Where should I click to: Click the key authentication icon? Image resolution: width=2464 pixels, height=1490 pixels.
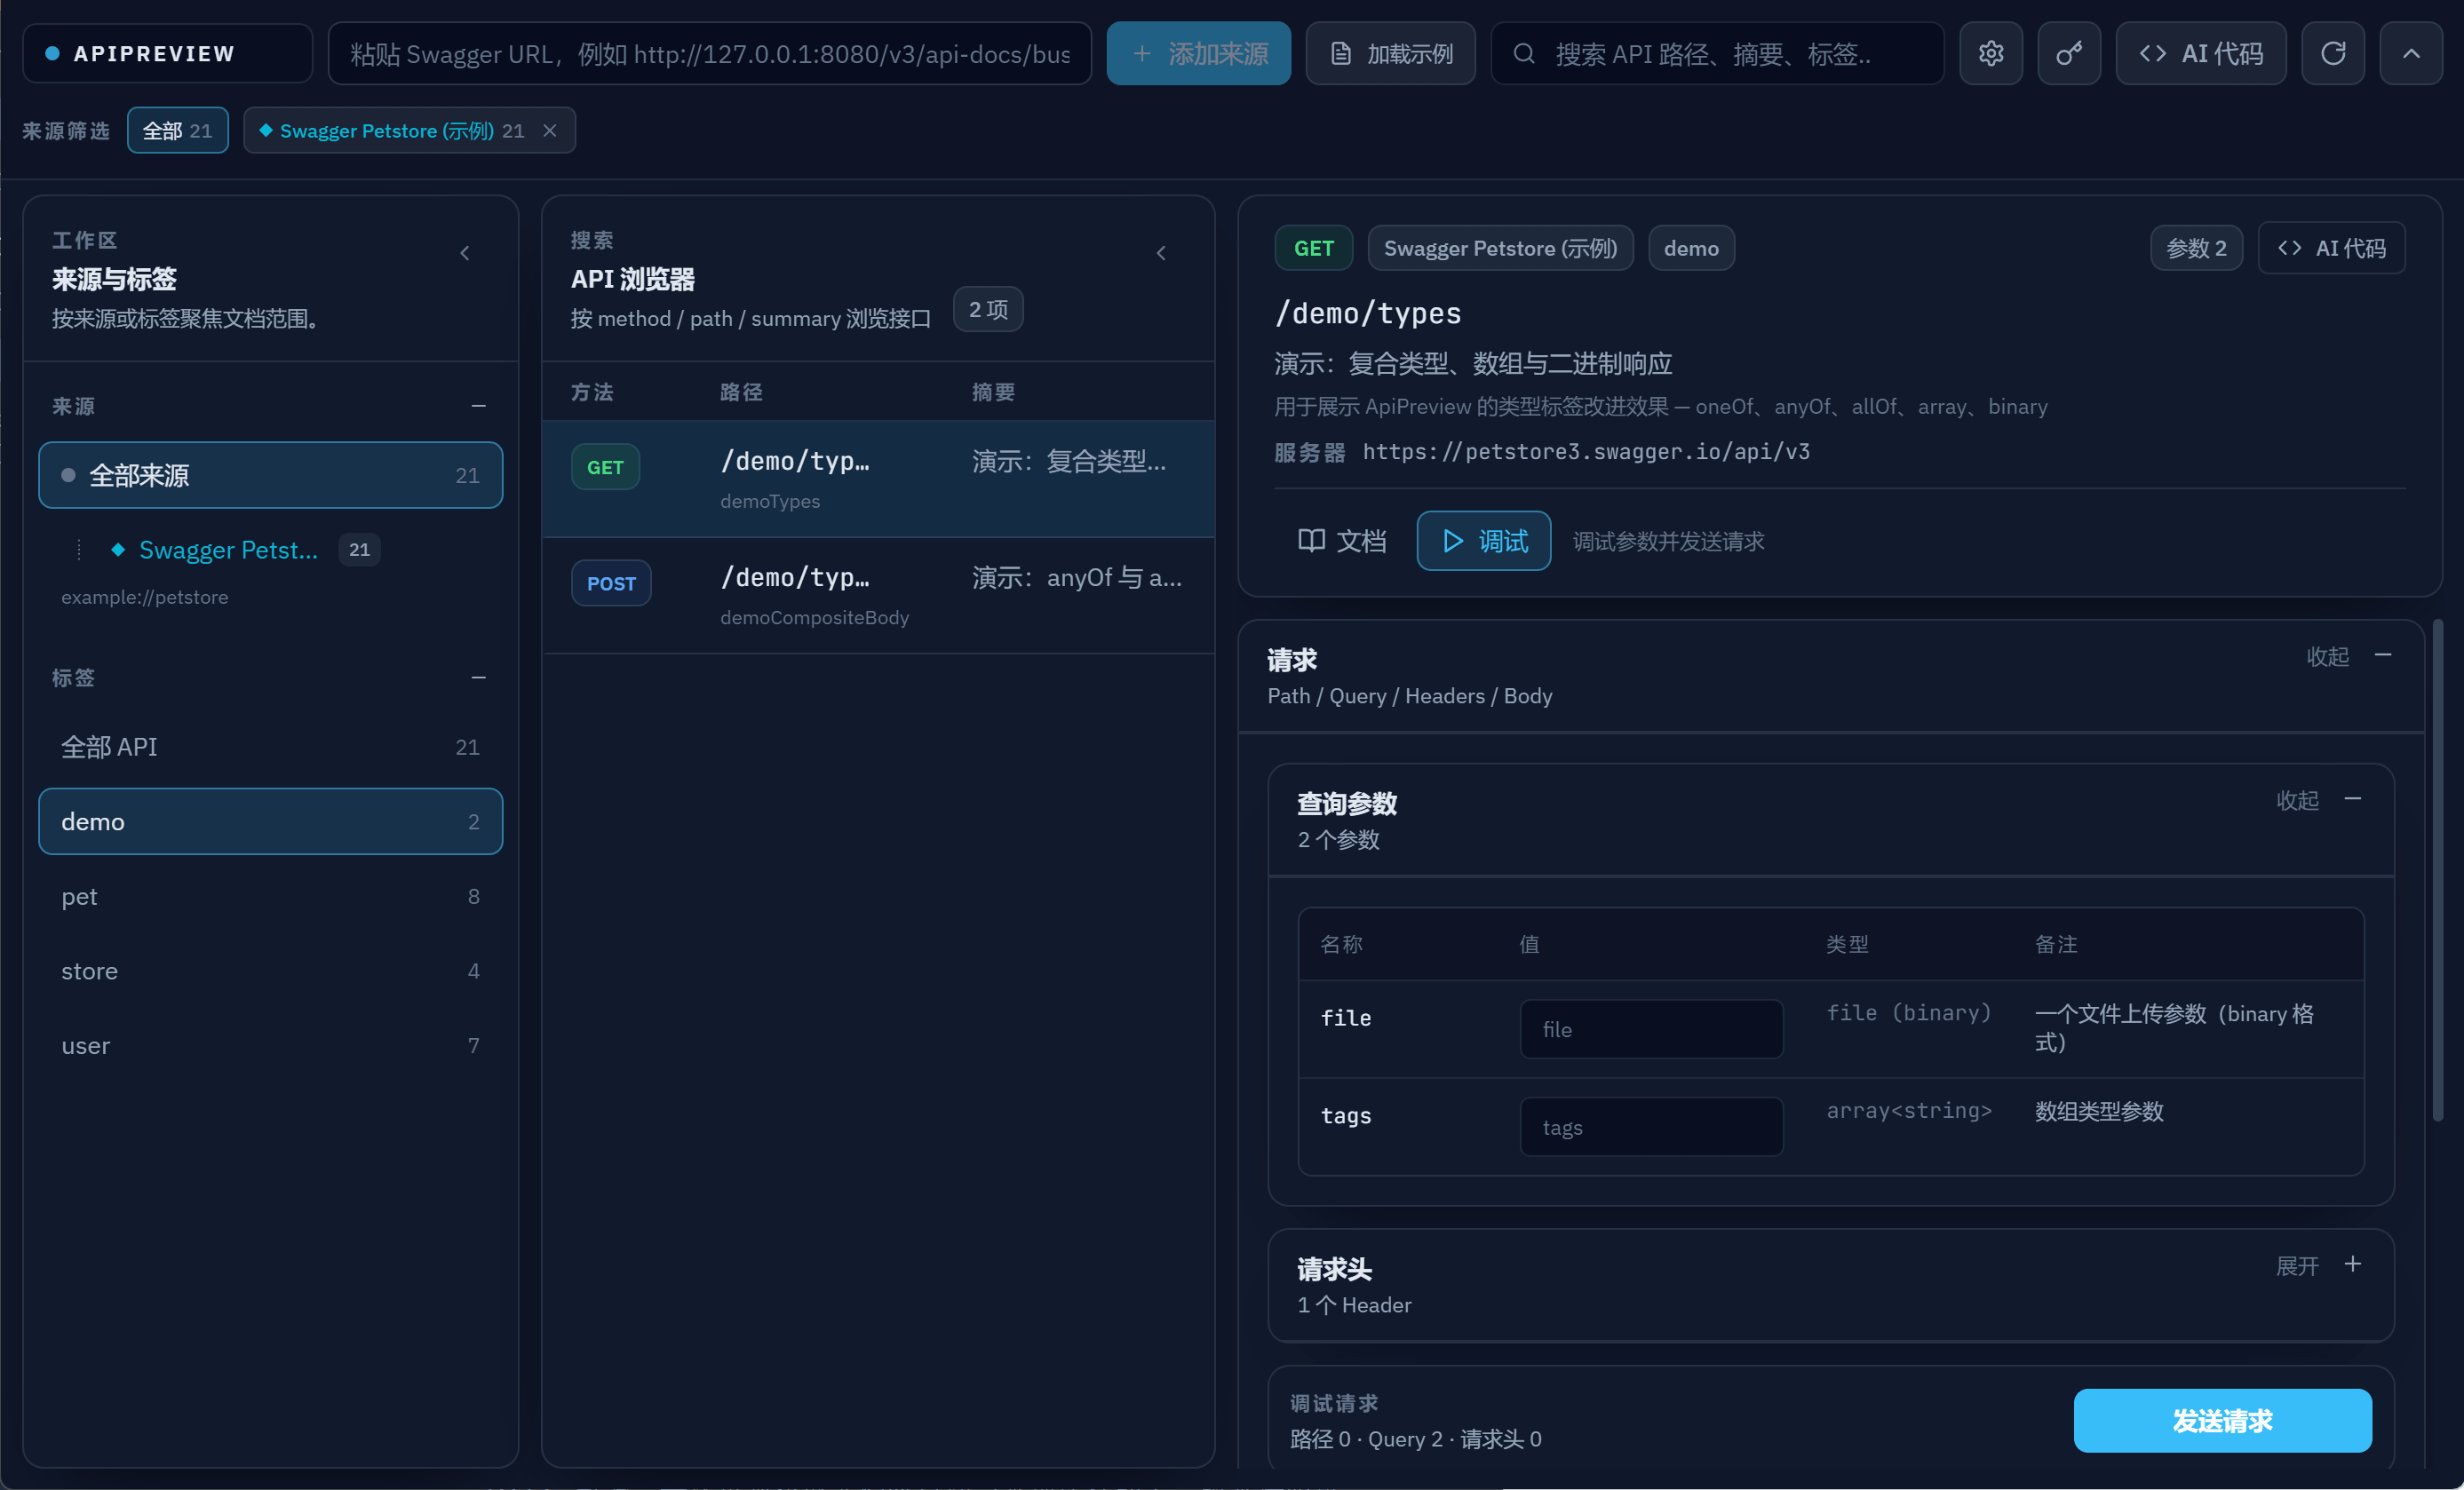(2069, 54)
